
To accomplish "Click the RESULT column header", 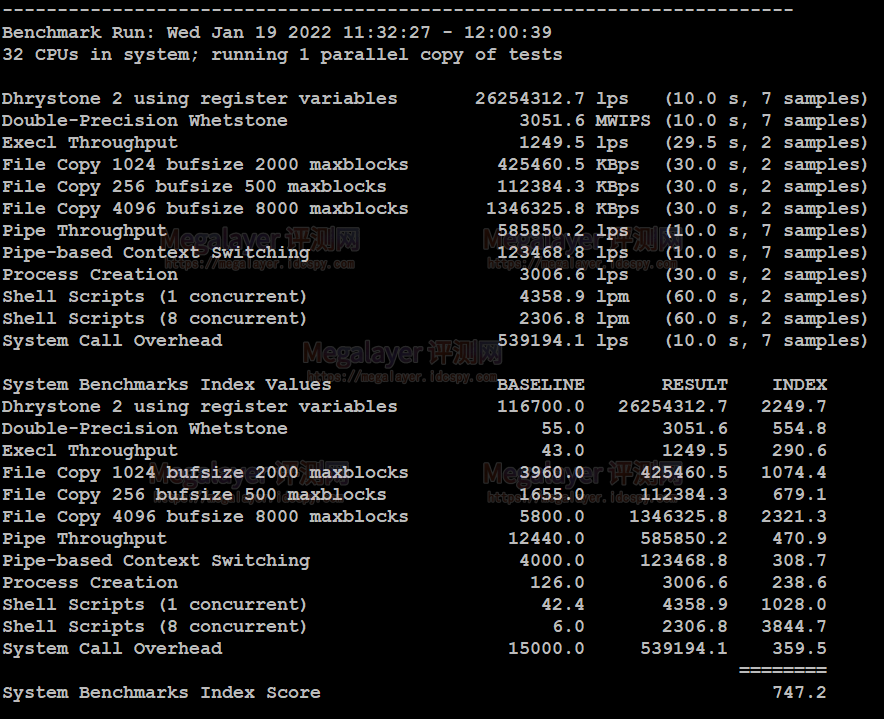I will pyautogui.click(x=695, y=385).
